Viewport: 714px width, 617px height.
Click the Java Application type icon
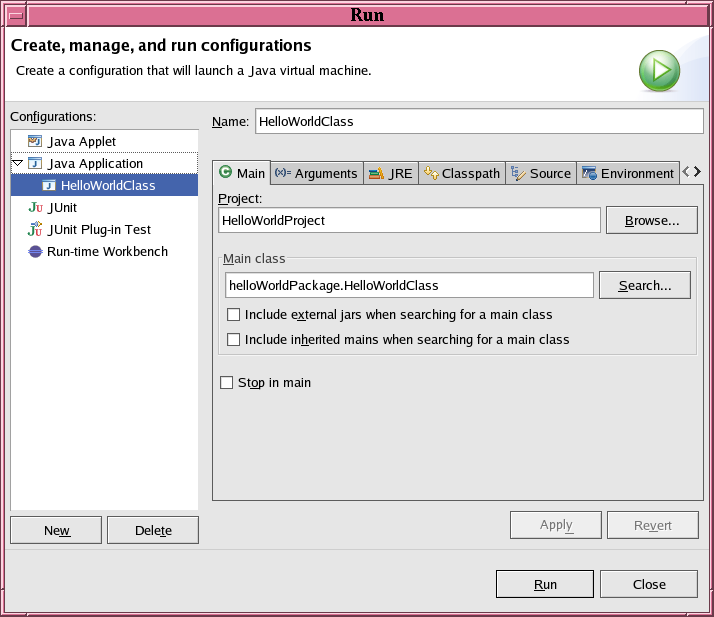35,163
